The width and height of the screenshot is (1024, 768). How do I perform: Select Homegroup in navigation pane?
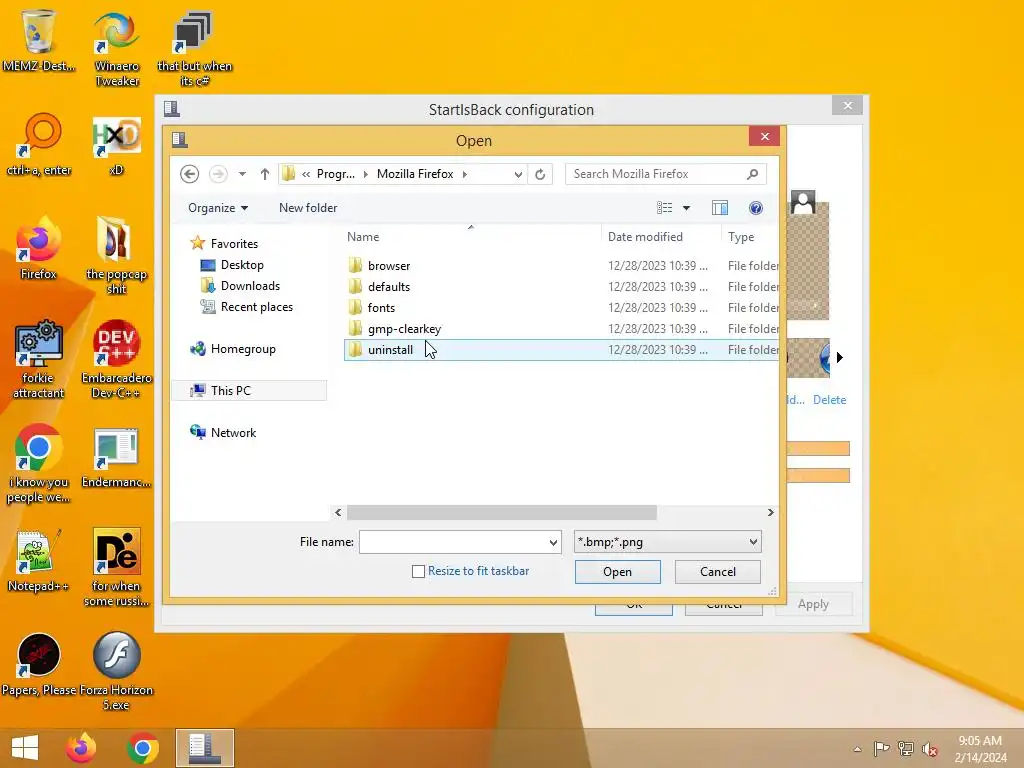(x=243, y=349)
